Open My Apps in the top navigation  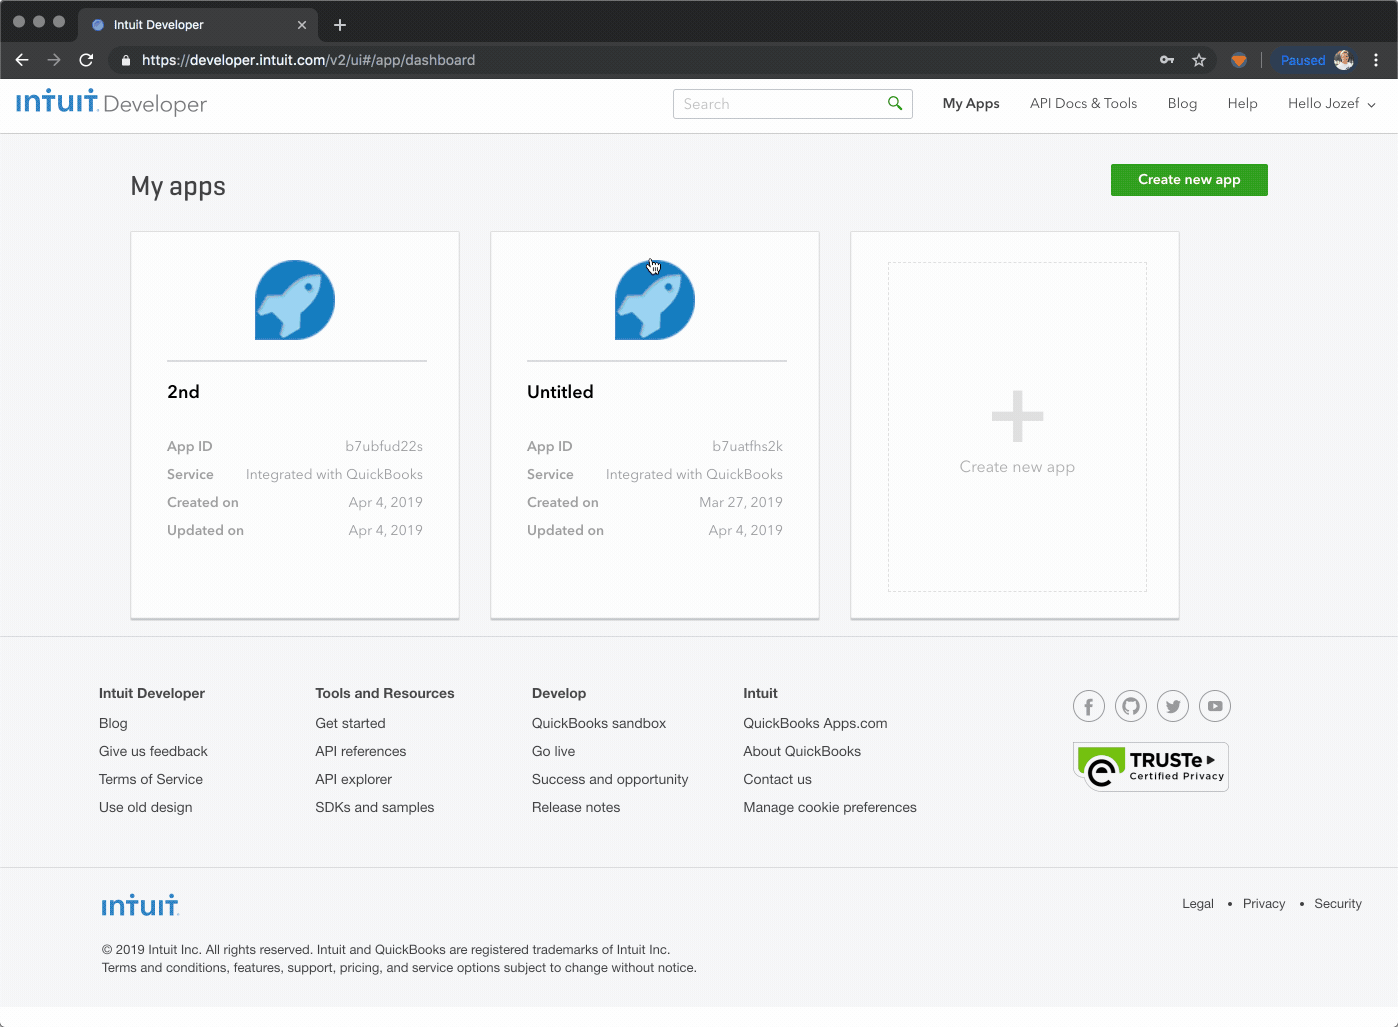click(971, 103)
